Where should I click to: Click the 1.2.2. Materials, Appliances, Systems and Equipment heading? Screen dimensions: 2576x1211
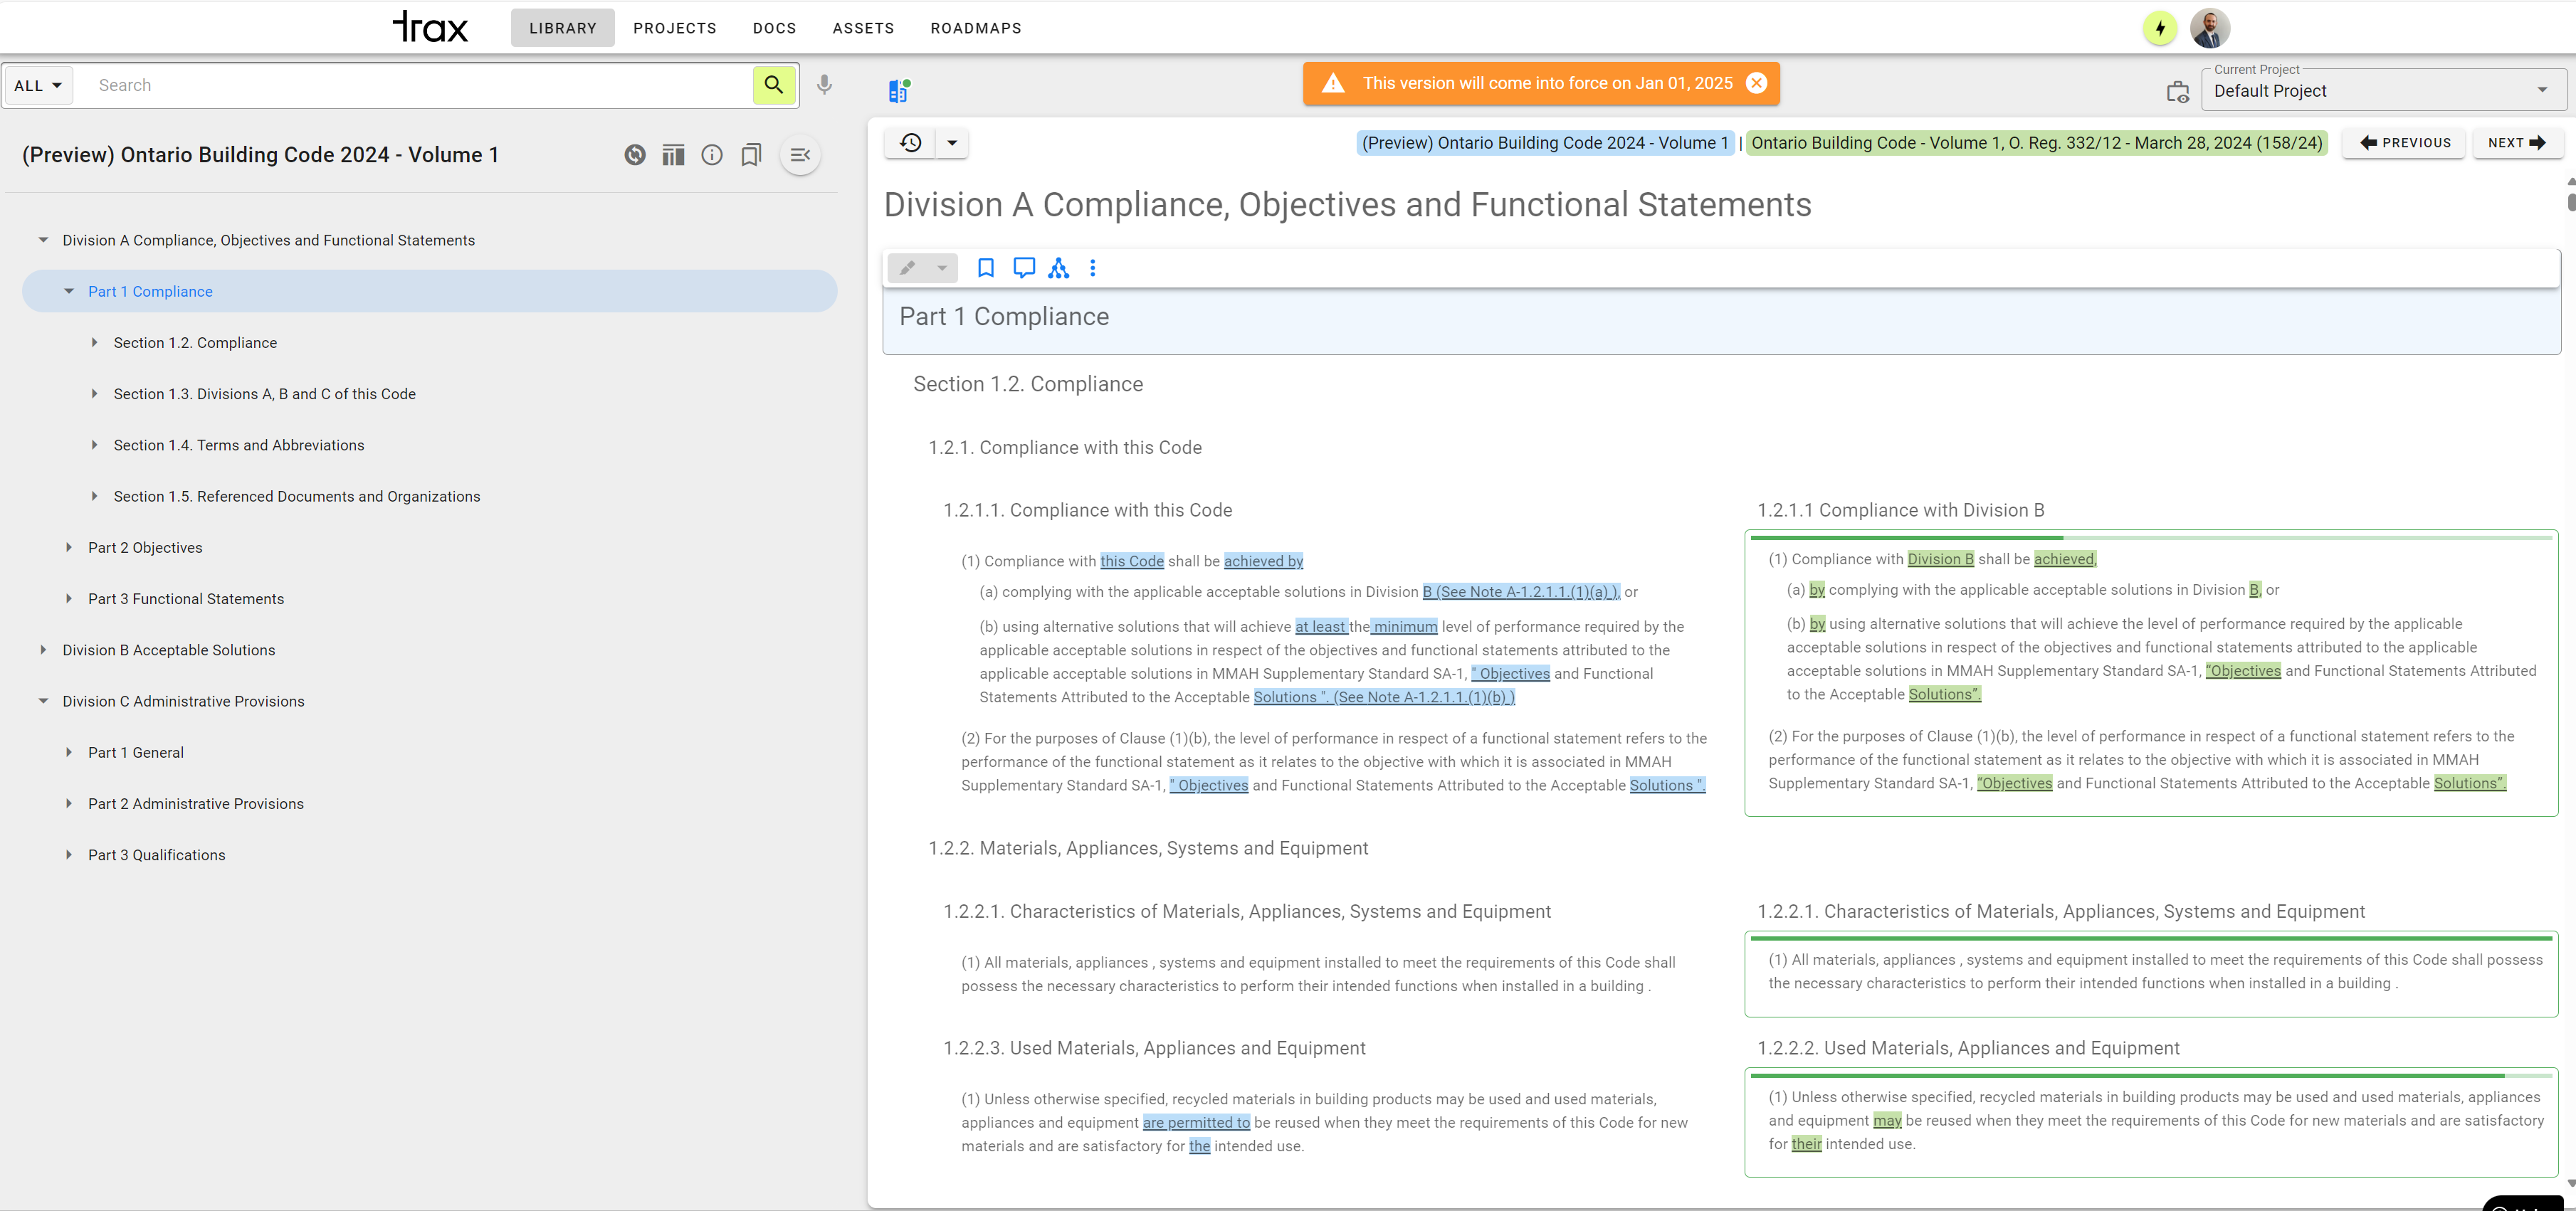[x=1148, y=848]
